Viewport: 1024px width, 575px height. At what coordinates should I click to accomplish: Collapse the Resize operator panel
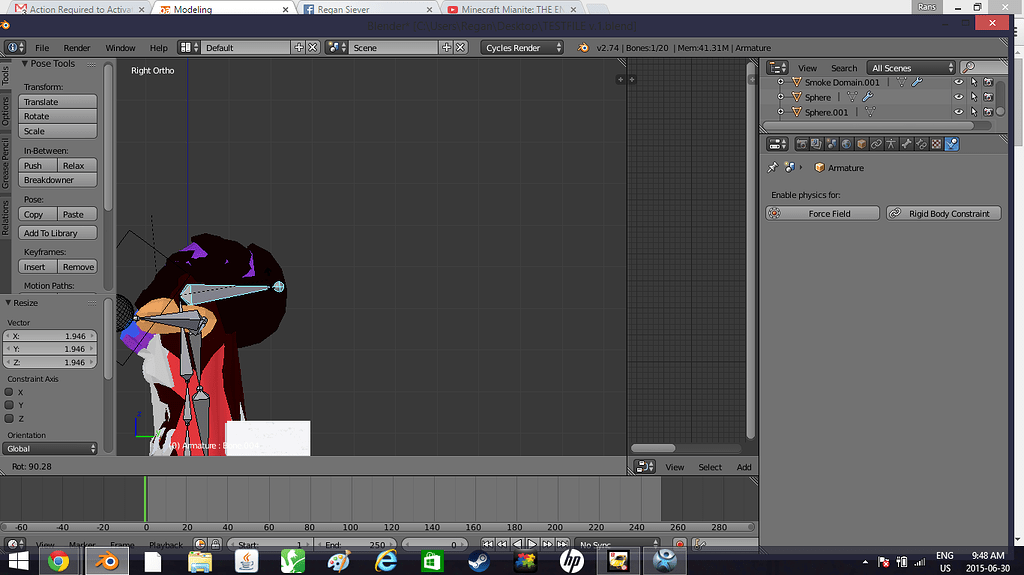pyautogui.click(x=8, y=303)
